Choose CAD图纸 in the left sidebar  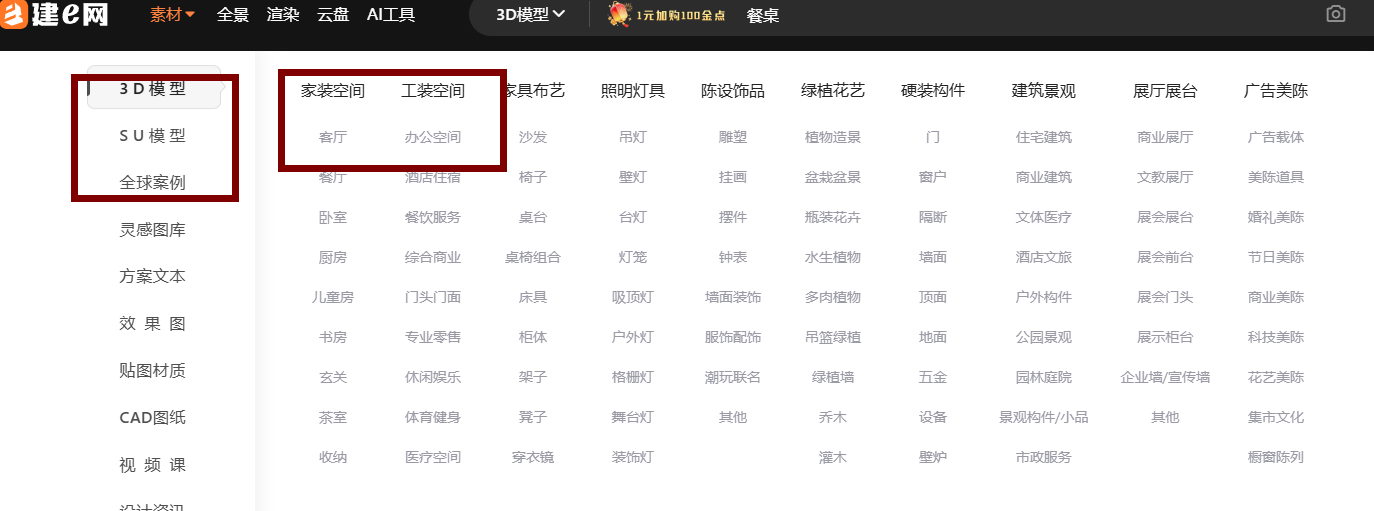click(x=152, y=418)
